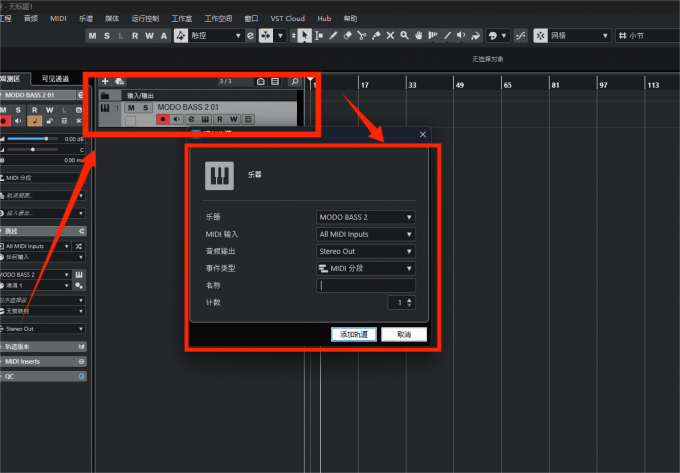This screenshot has width=680, height=473.
Task: Click the Find Tracks search icon
Action: pos(295,81)
